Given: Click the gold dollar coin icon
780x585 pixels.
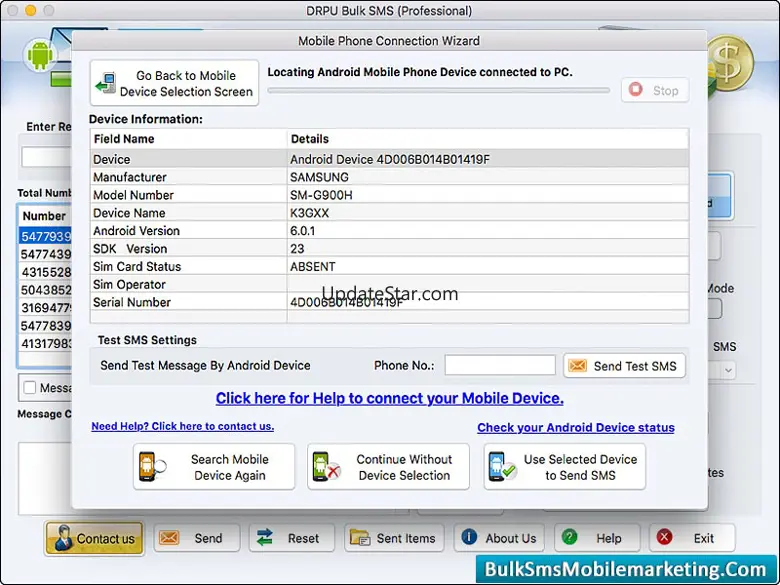Looking at the screenshot, I should point(731,63).
